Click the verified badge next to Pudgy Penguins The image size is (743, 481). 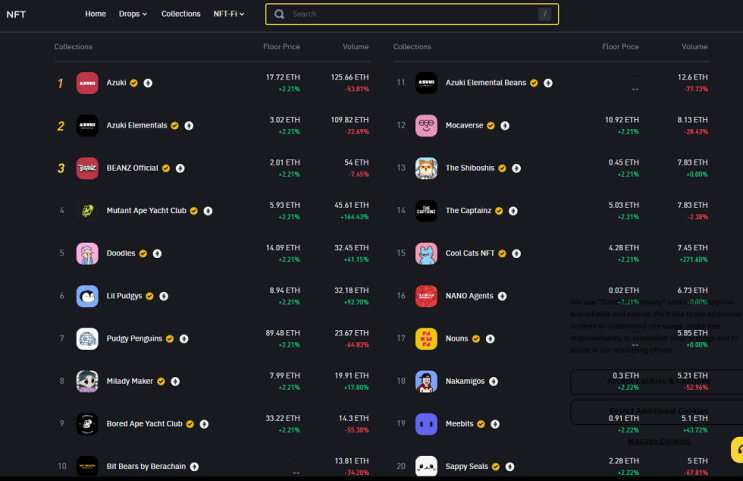170,339
